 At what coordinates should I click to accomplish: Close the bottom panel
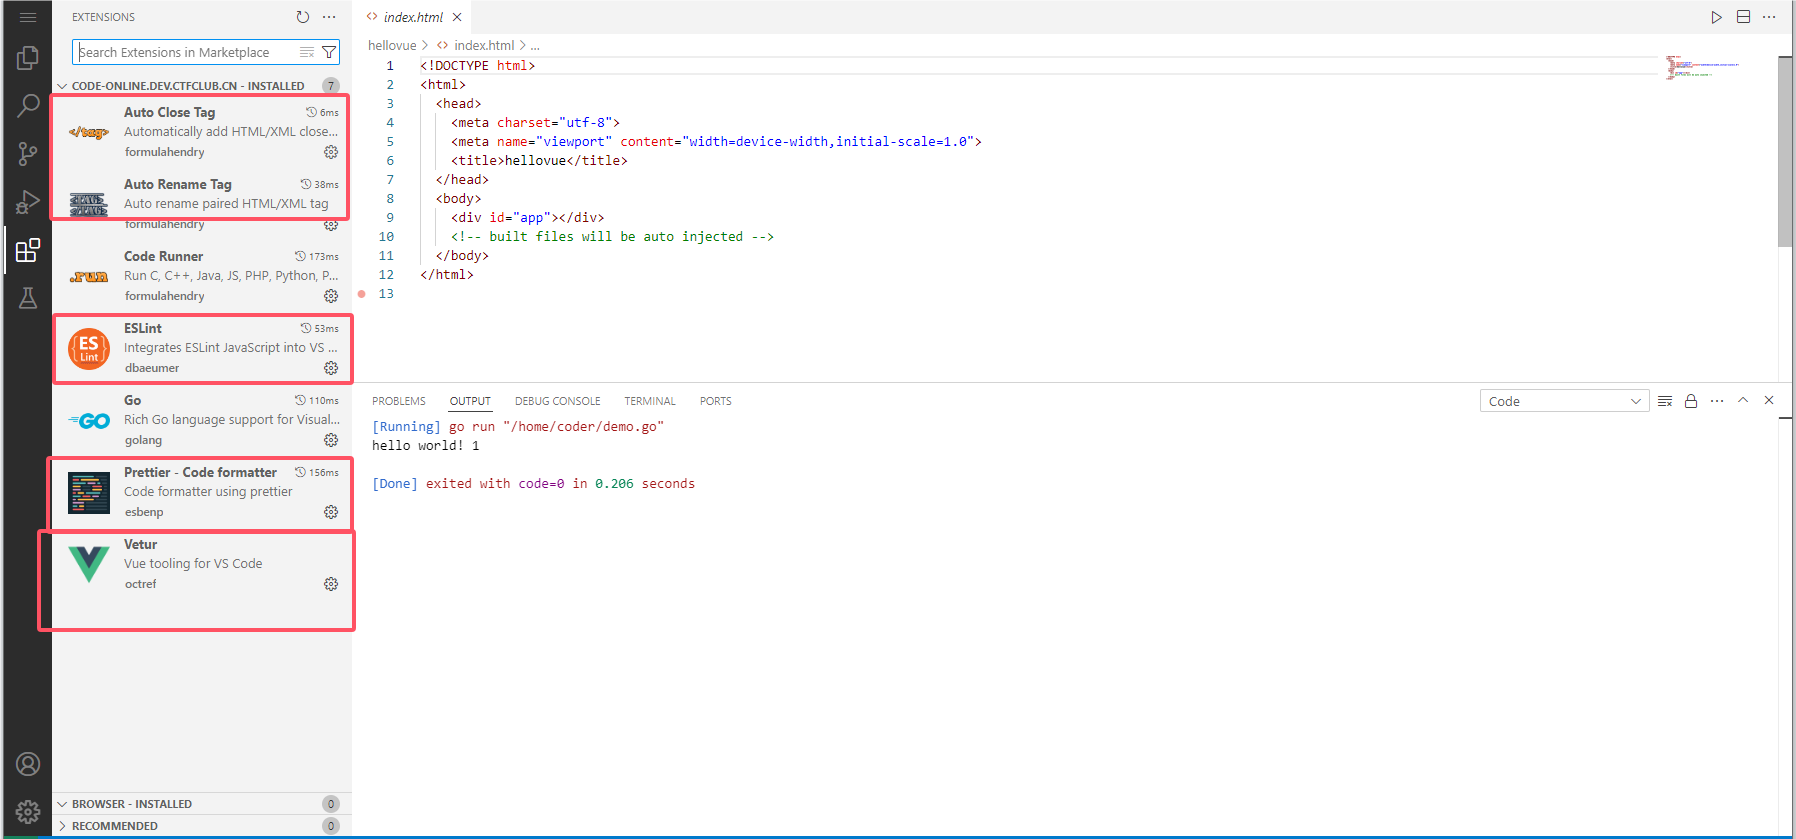coord(1769,400)
